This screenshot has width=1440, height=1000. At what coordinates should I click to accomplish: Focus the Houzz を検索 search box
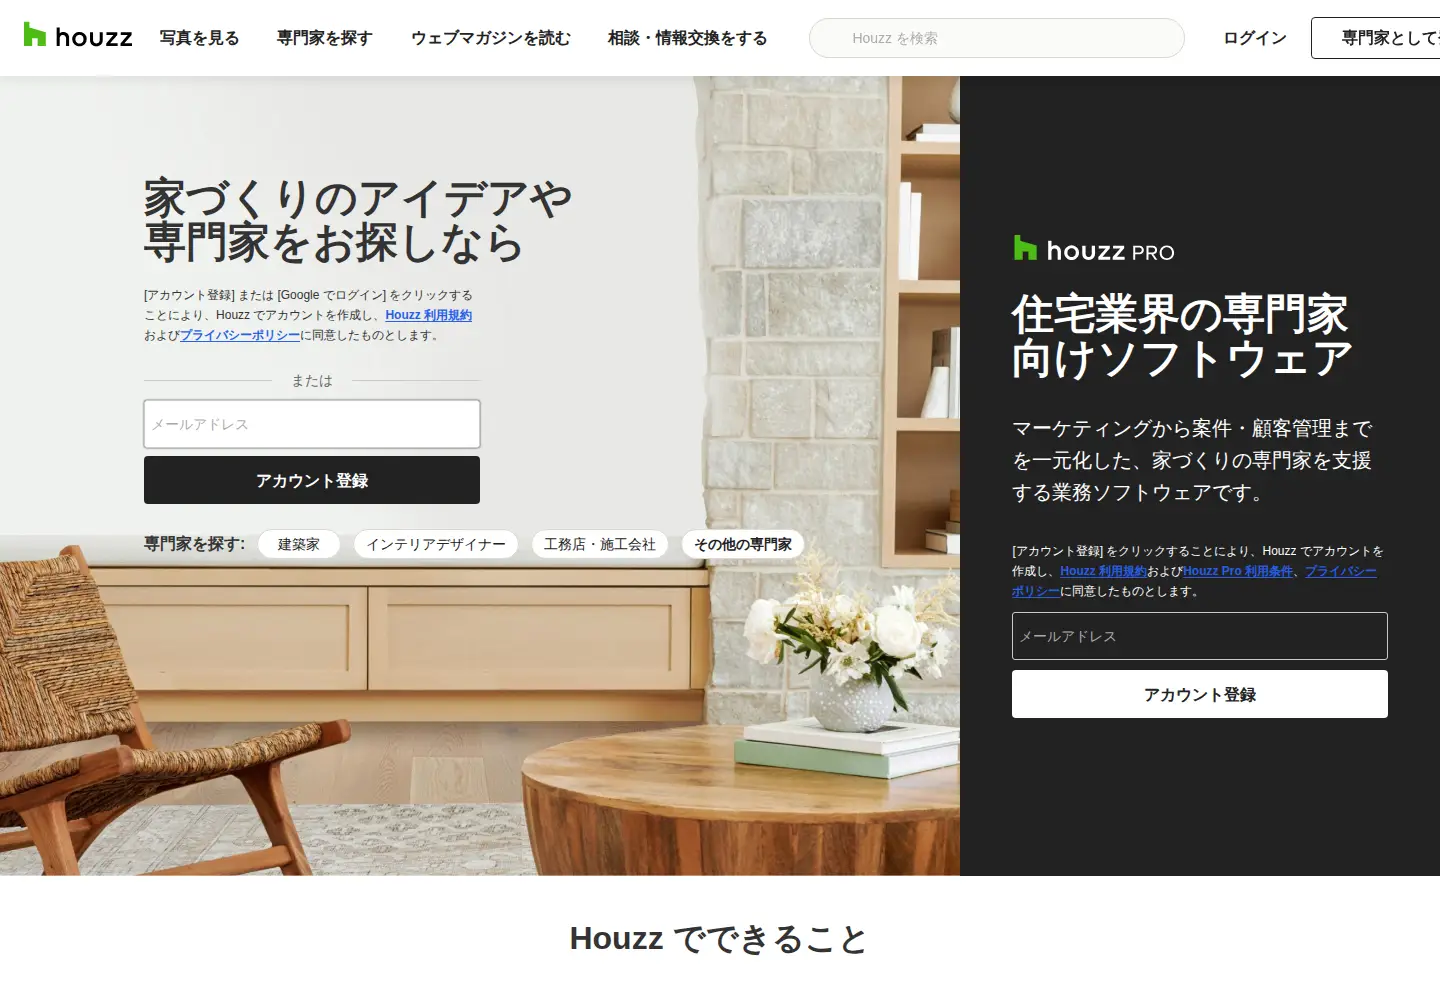(x=997, y=38)
